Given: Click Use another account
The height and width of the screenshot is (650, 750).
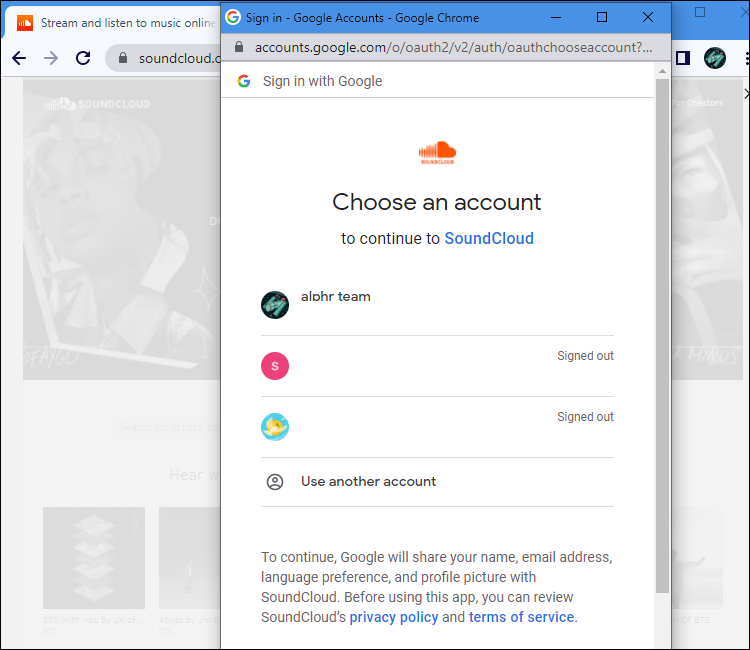Looking at the screenshot, I should point(437,482).
